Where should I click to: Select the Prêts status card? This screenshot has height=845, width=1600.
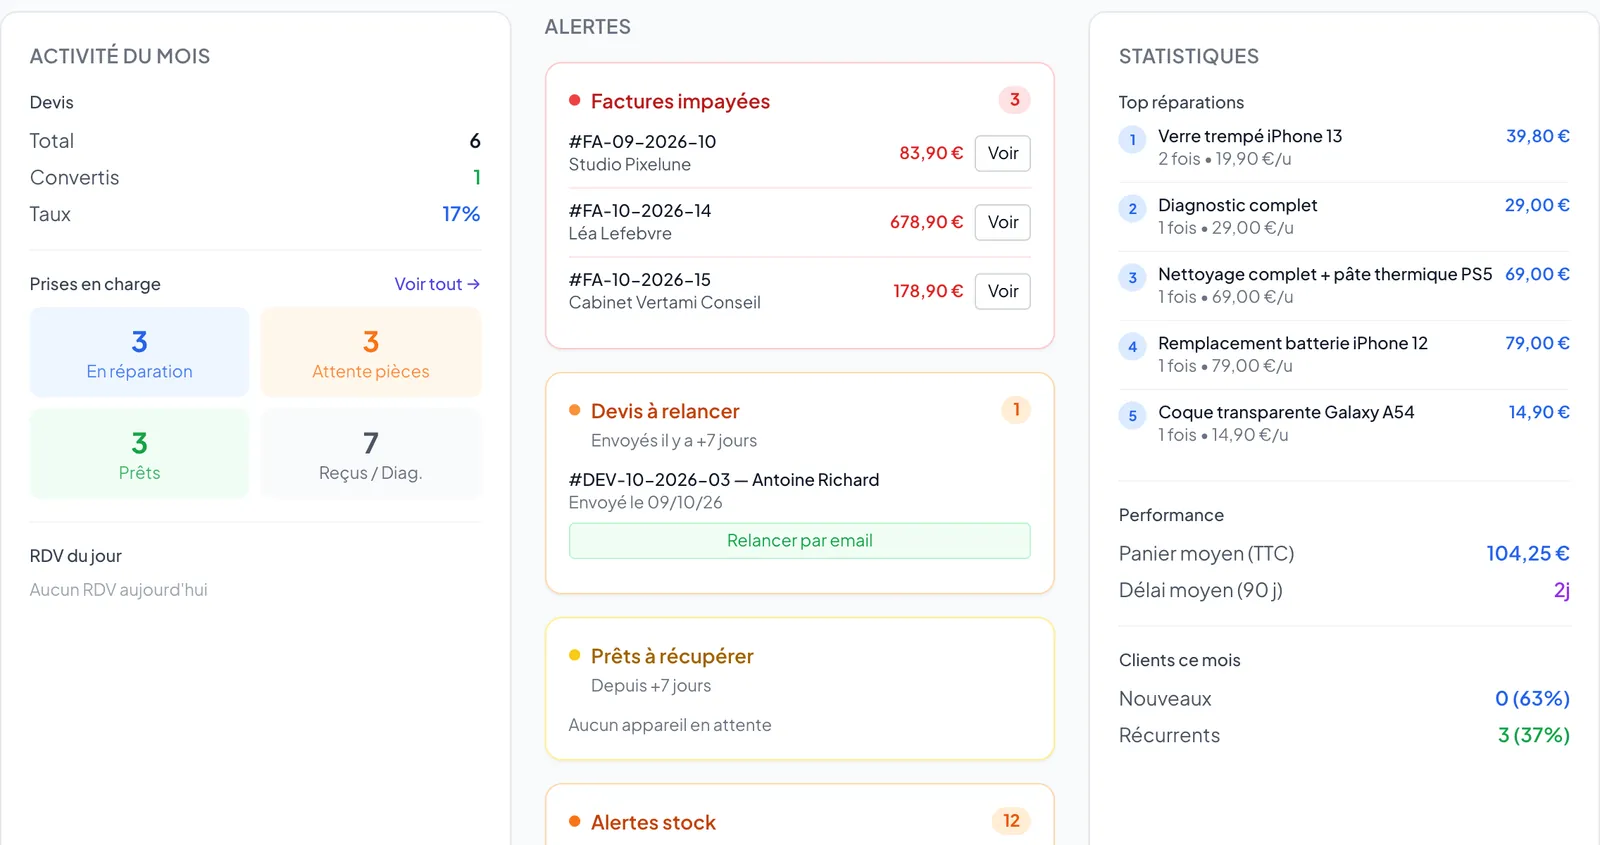click(x=139, y=453)
